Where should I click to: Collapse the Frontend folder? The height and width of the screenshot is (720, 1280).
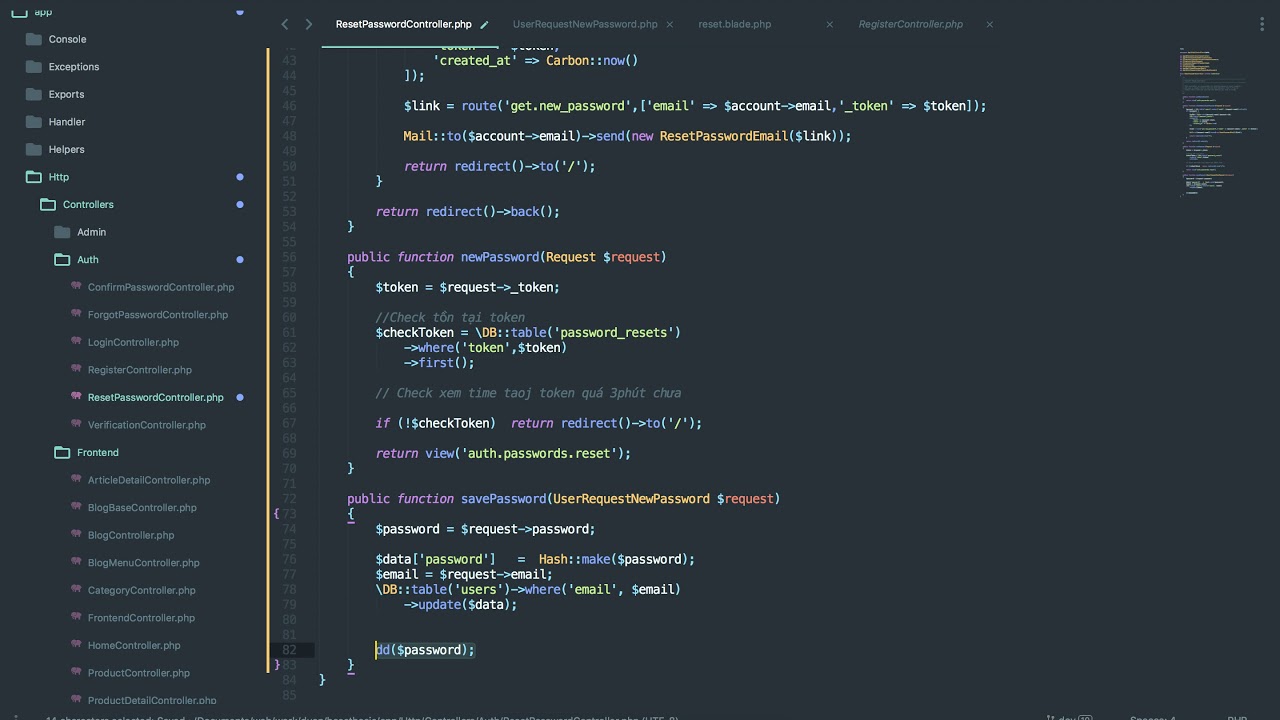[x=98, y=452]
